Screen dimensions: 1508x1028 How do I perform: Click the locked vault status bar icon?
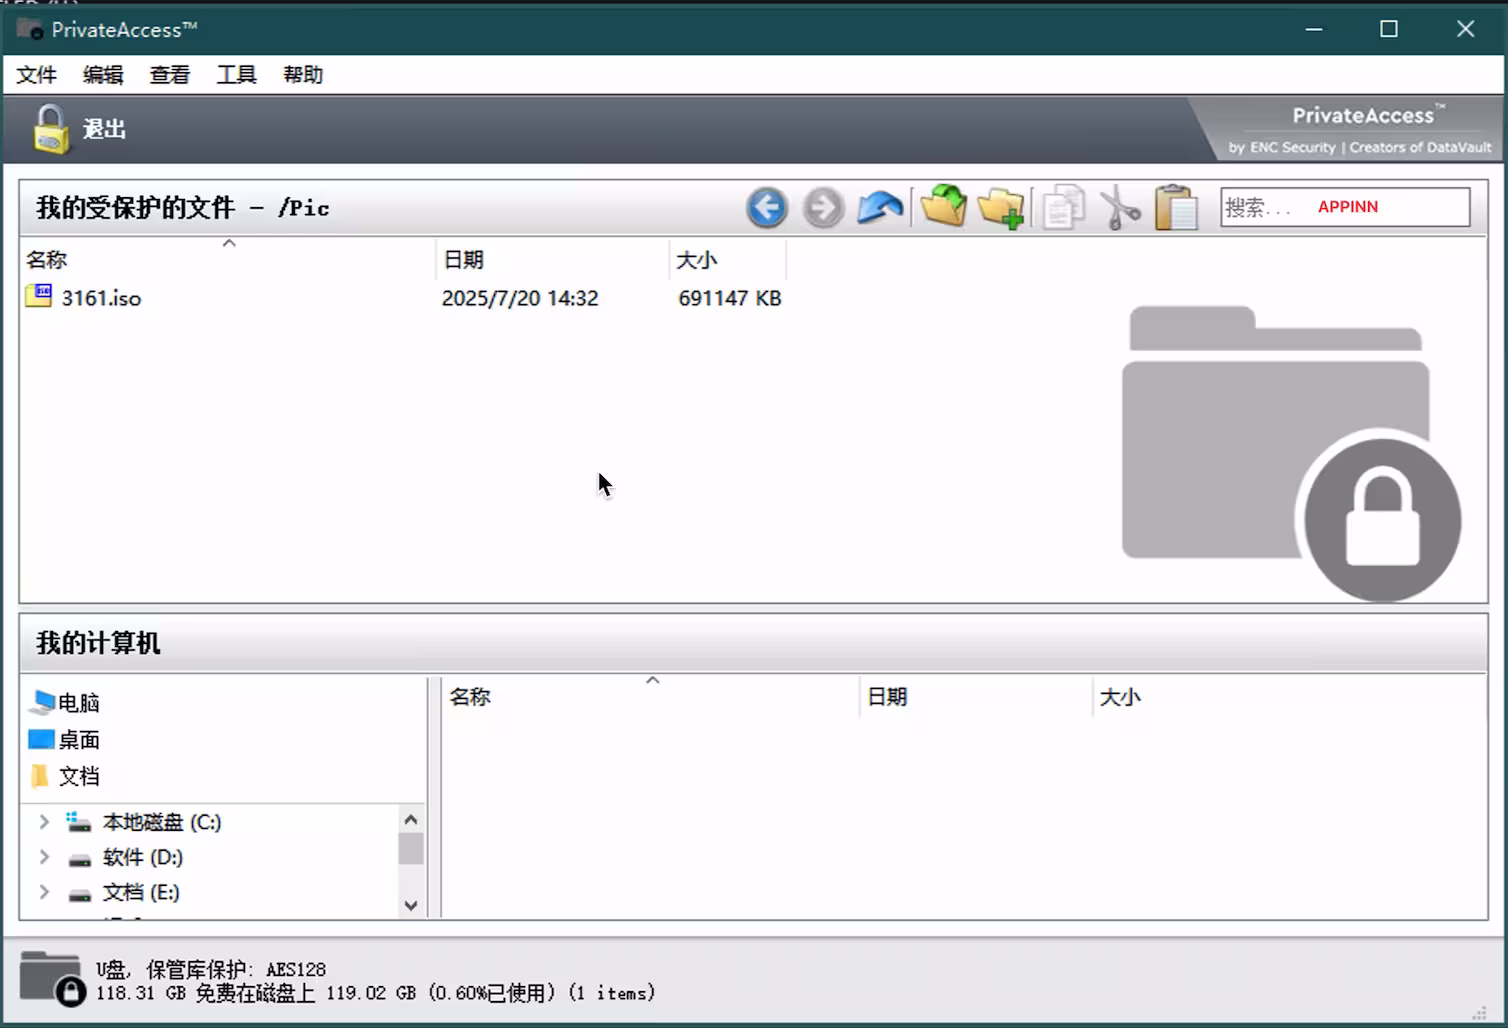tap(52, 978)
